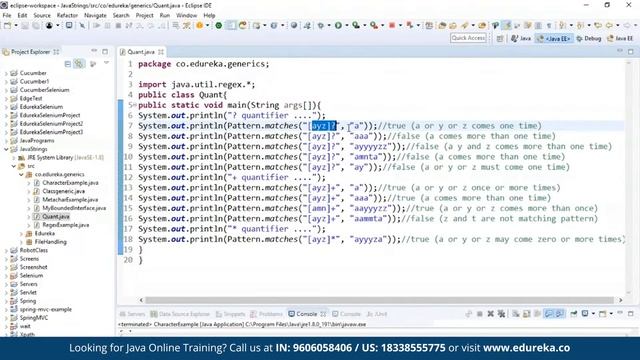Switch to the Problems tab
The height and width of the screenshot is (360, 640).
click(x=267, y=314)
